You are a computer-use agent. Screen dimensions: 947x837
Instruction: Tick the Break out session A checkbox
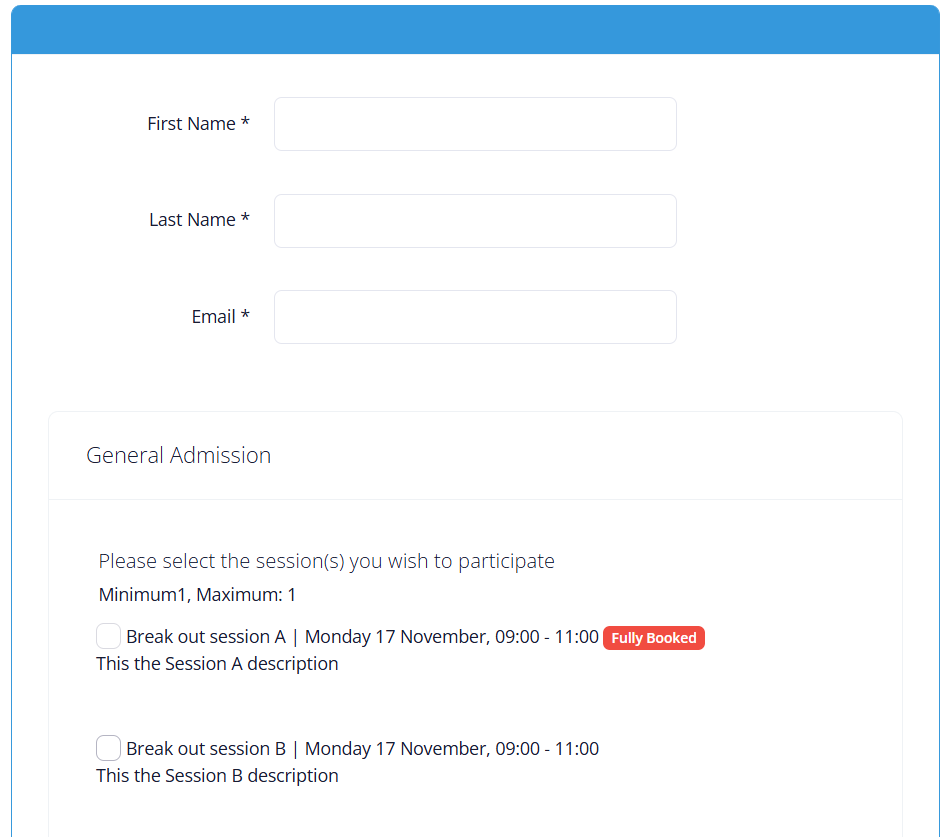(109, 636)
